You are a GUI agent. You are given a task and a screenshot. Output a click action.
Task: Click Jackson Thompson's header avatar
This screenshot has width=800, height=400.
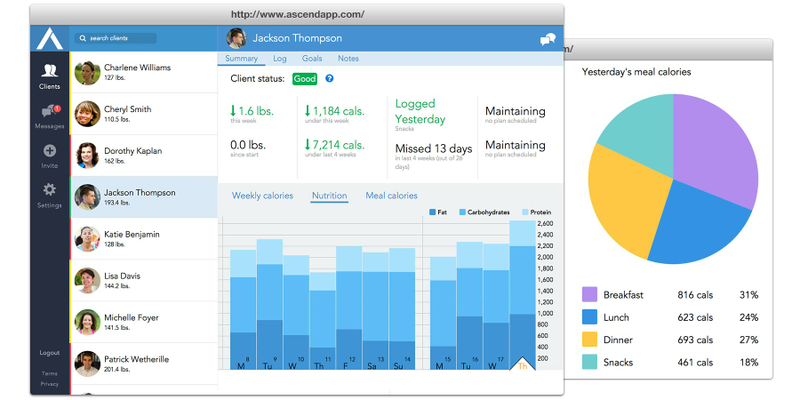click(236, 38)
